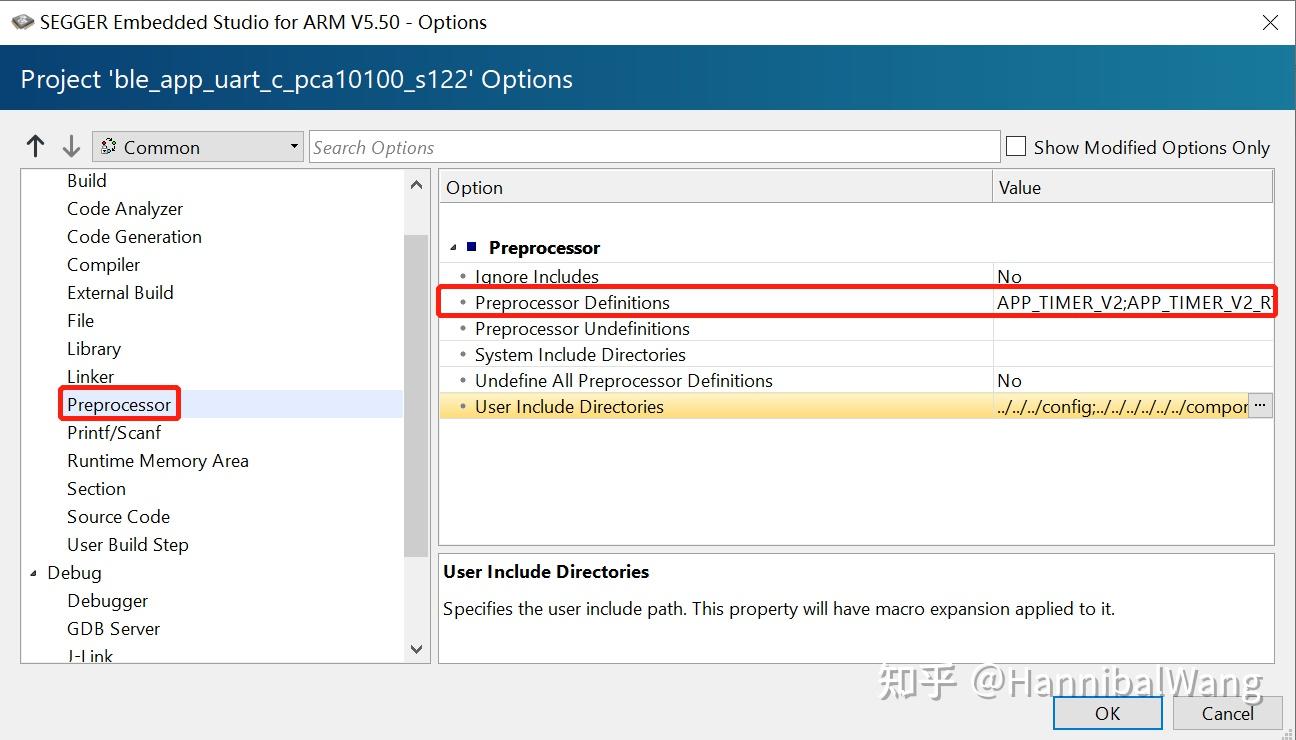The image size is (1296, 740).
Task: Collapse the Debug group in the sidebar
Action: [x=34, y=572]
